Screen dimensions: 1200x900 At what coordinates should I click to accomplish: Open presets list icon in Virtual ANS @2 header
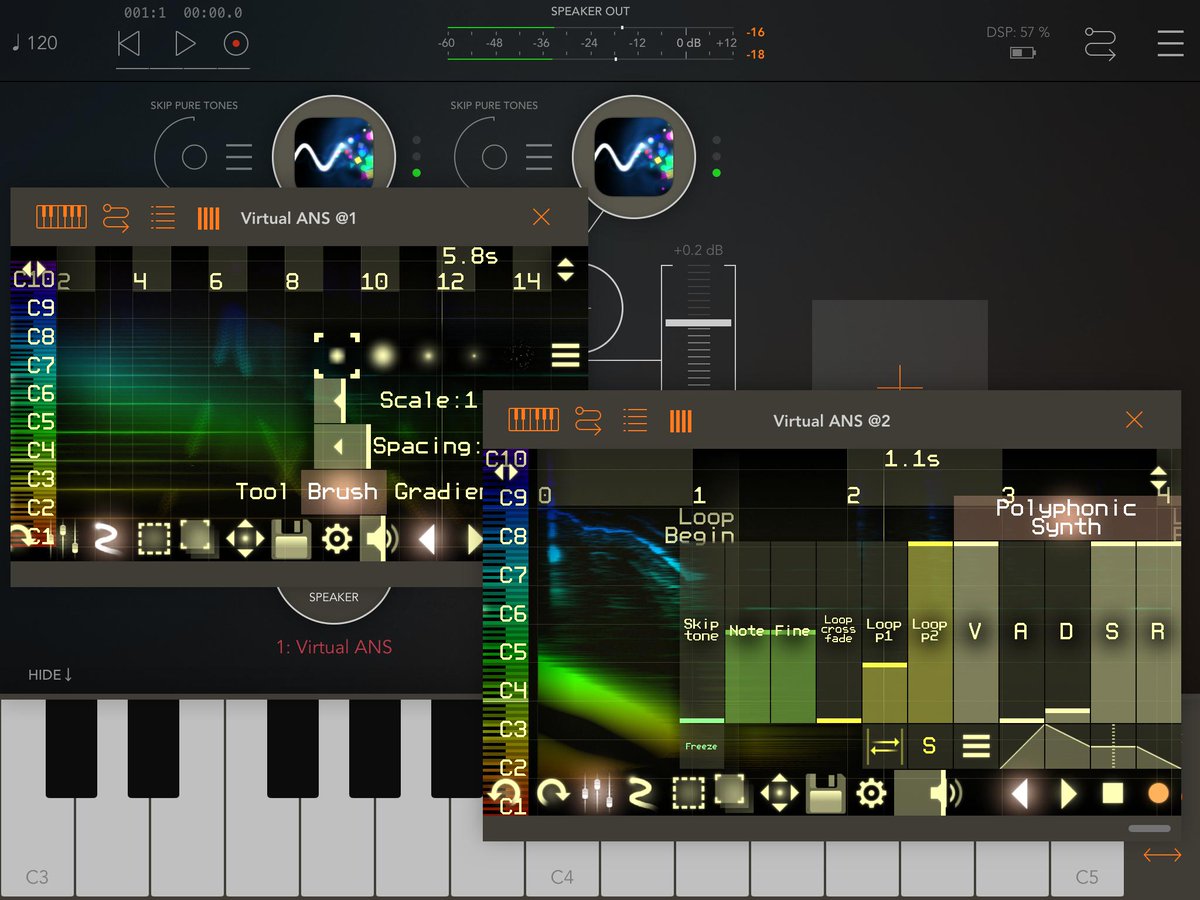(635, 420)
